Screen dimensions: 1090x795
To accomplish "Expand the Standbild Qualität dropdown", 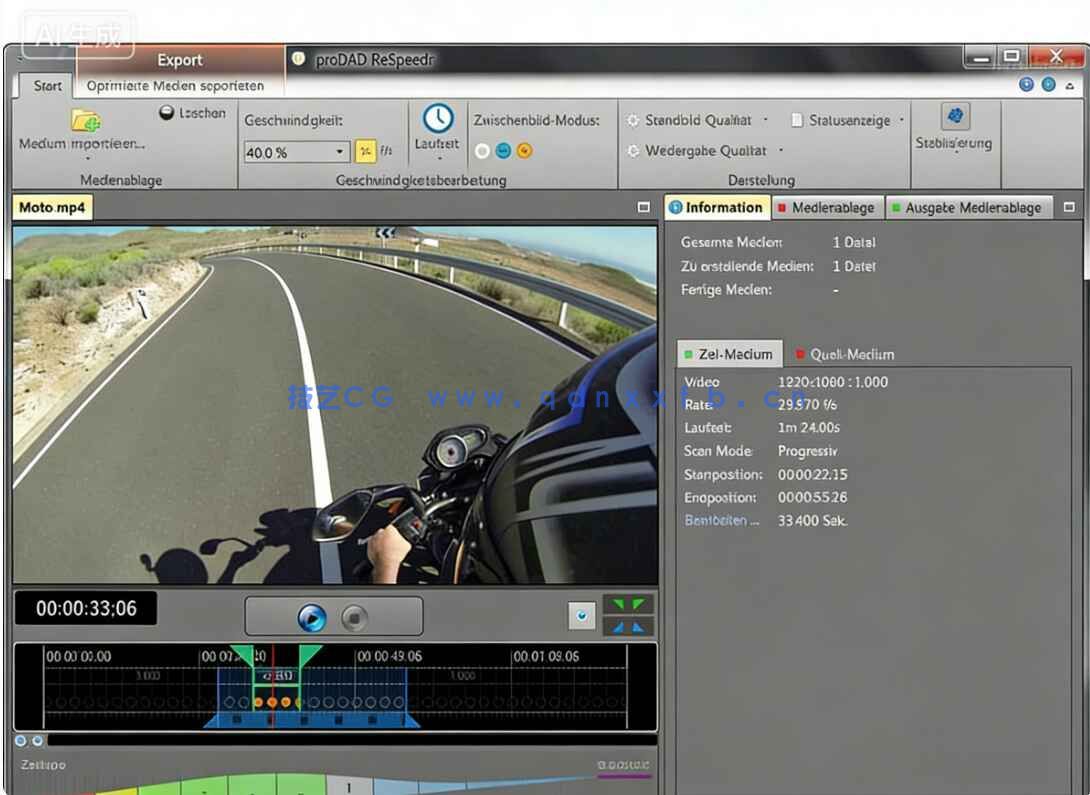I will click(766, 120).
